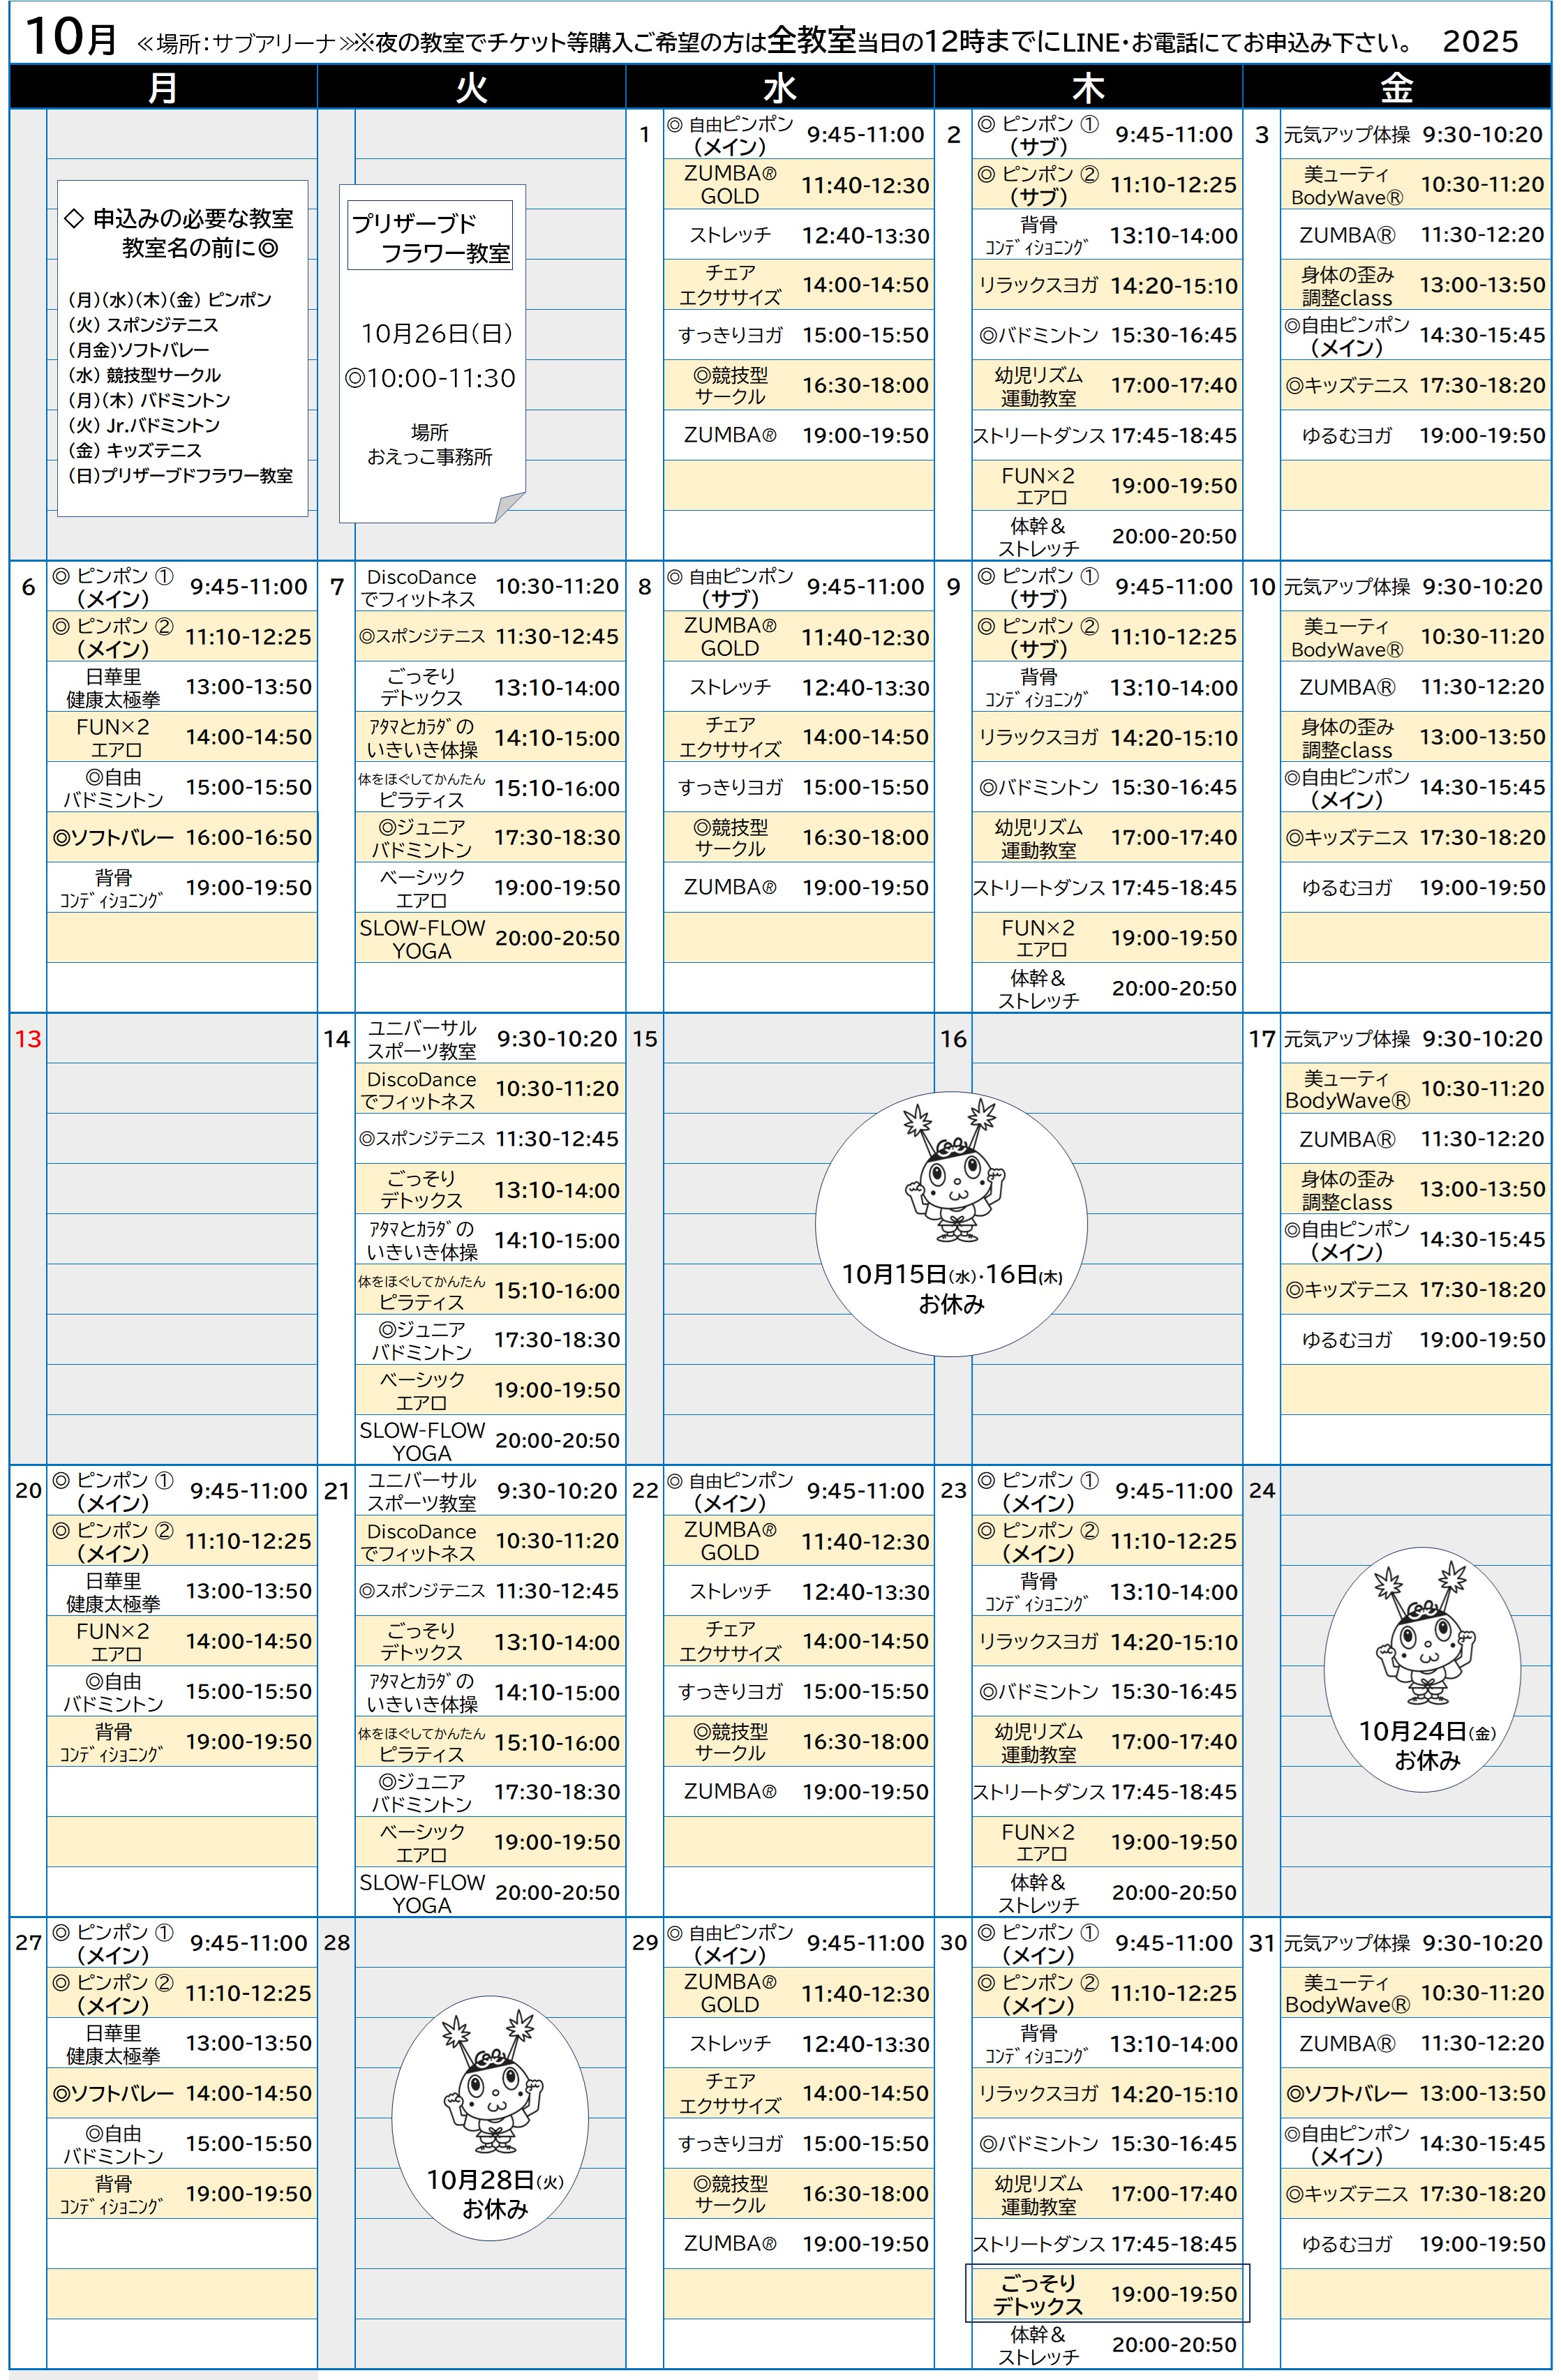Click FUN×2エアロ 14:00-14:50 on the 20th
The height and width of the screenshot is (2380, 1561).
point(182,1641)
